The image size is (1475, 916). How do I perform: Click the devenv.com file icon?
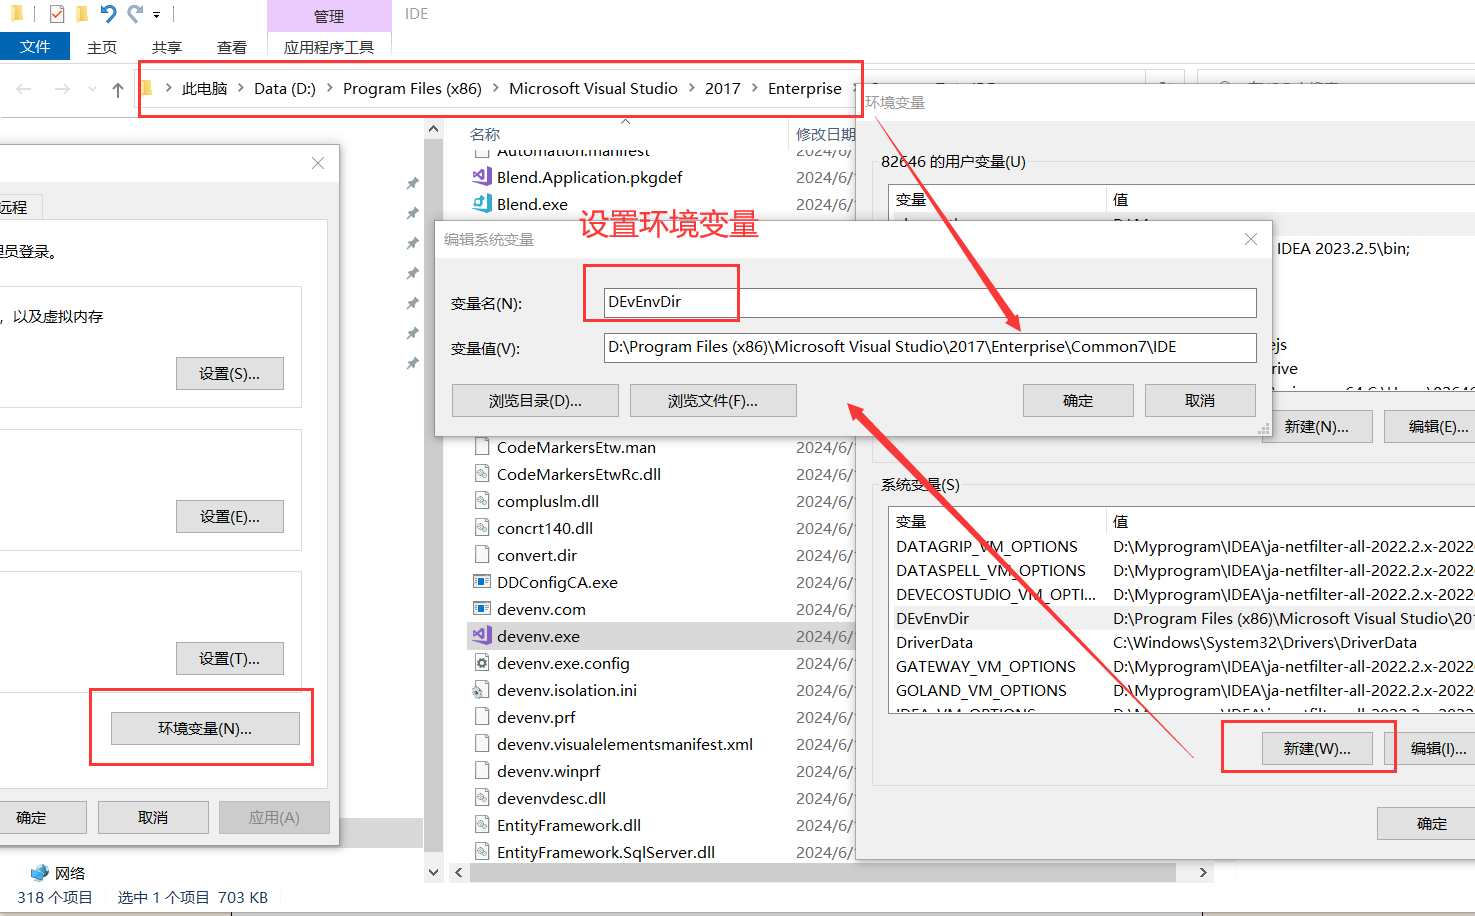tap(482, 609)
